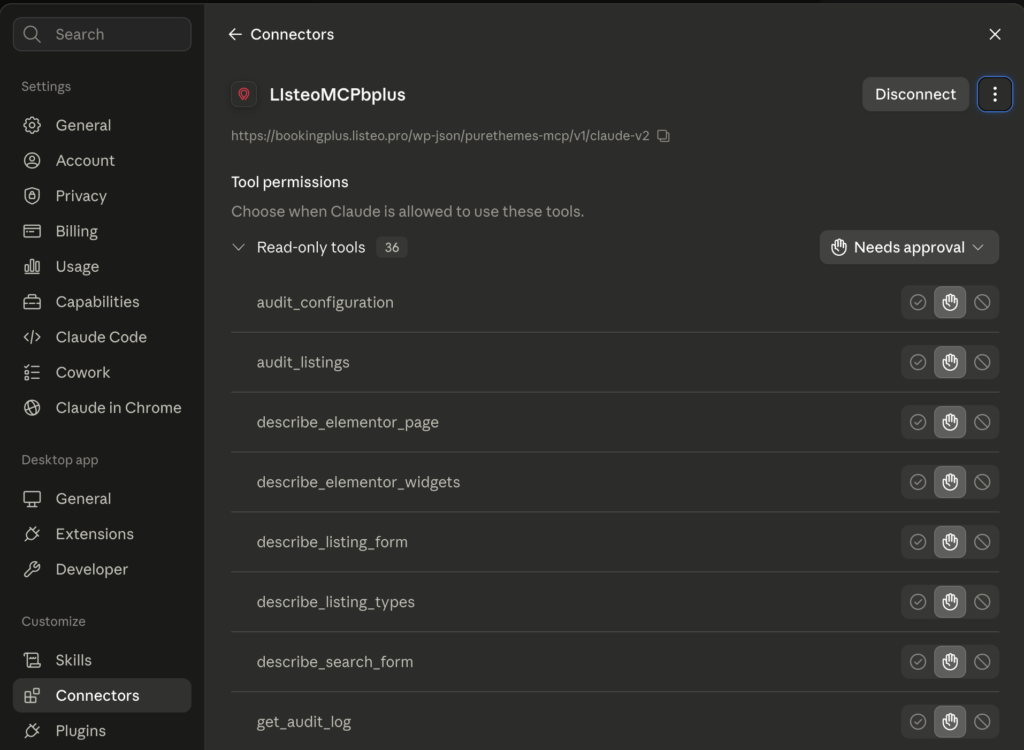Click the get_audit_log tool name
1024x750 pixels.
[x=304, y=722]
